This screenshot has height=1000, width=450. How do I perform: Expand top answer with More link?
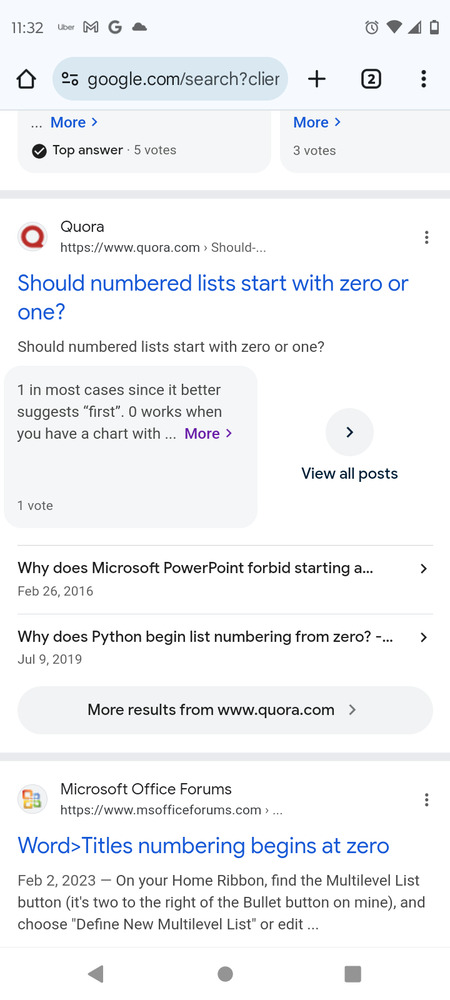tap(74, 122)
